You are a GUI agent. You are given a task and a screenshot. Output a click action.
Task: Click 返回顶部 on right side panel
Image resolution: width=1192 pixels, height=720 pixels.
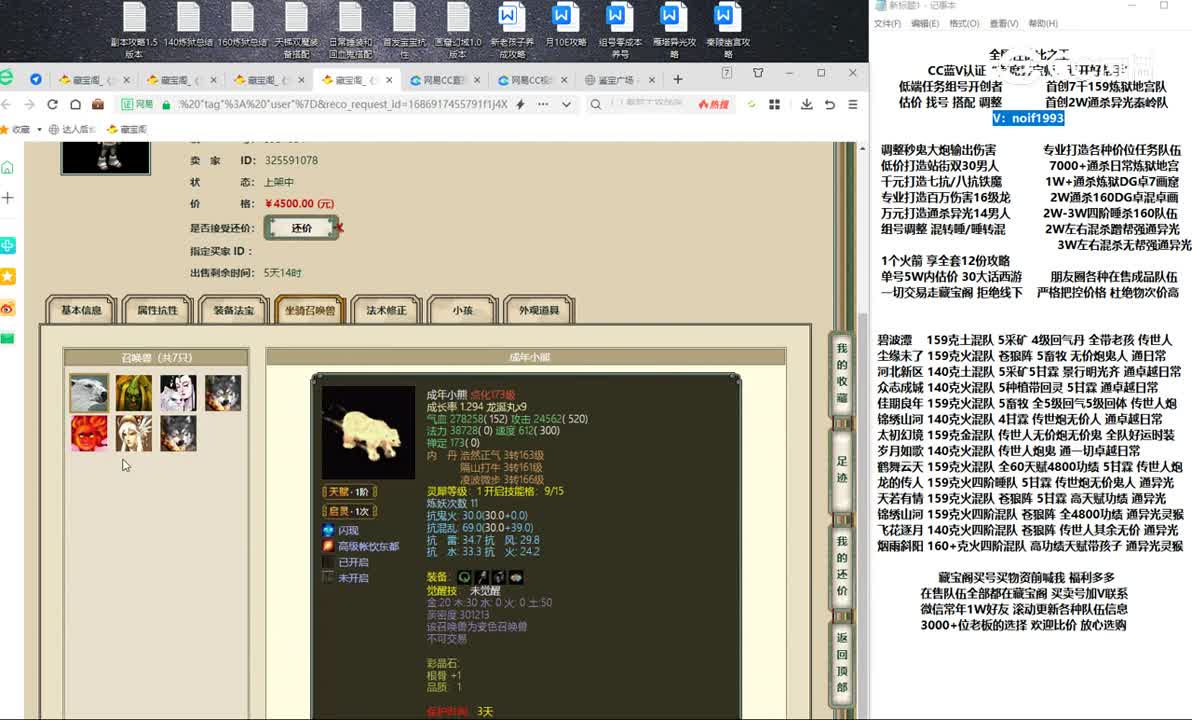tap(842, 662)
